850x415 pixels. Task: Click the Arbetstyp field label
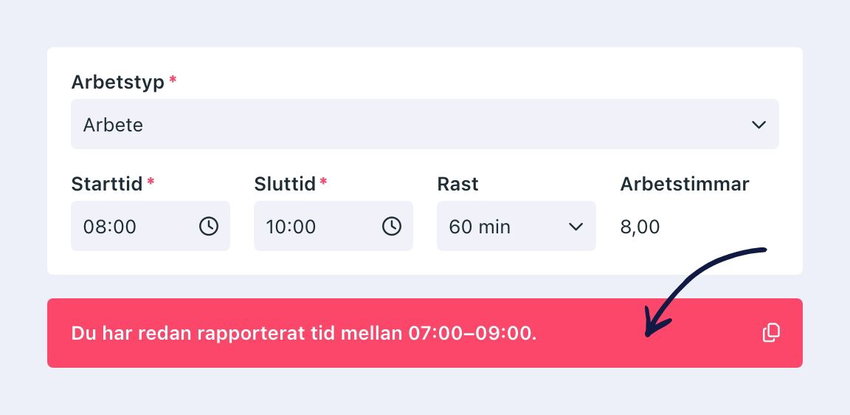(x=118, y=82)
